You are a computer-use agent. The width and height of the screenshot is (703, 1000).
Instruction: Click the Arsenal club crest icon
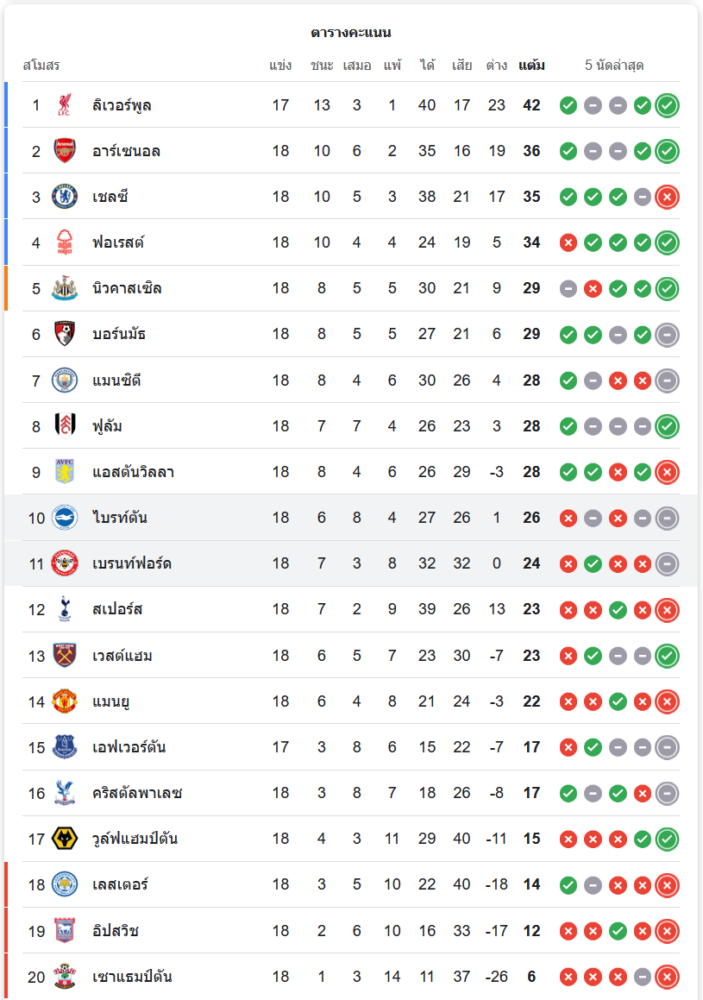pyautogui.click(x=65, y=151)
